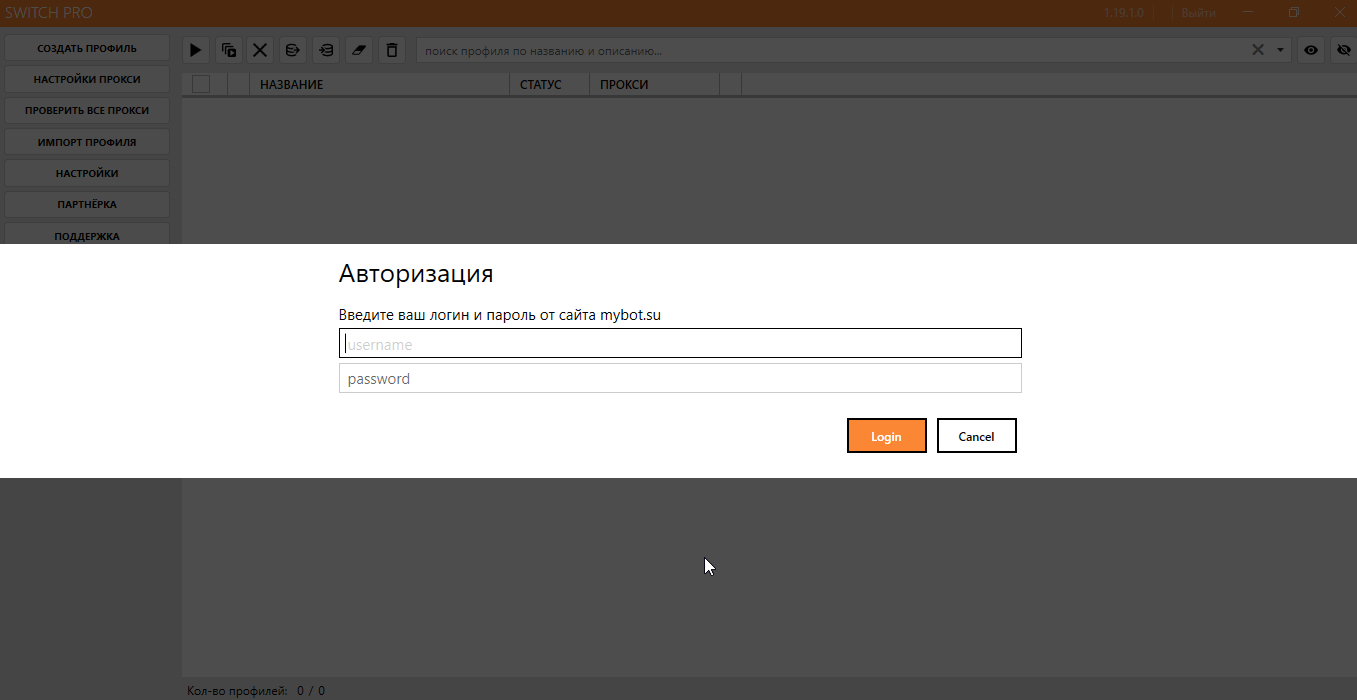Click the profile search field

[832, 50]
